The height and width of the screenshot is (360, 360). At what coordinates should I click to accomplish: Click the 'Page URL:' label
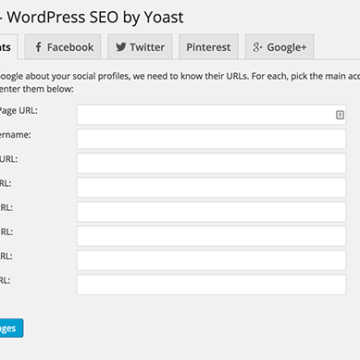(x=19, y=111)
